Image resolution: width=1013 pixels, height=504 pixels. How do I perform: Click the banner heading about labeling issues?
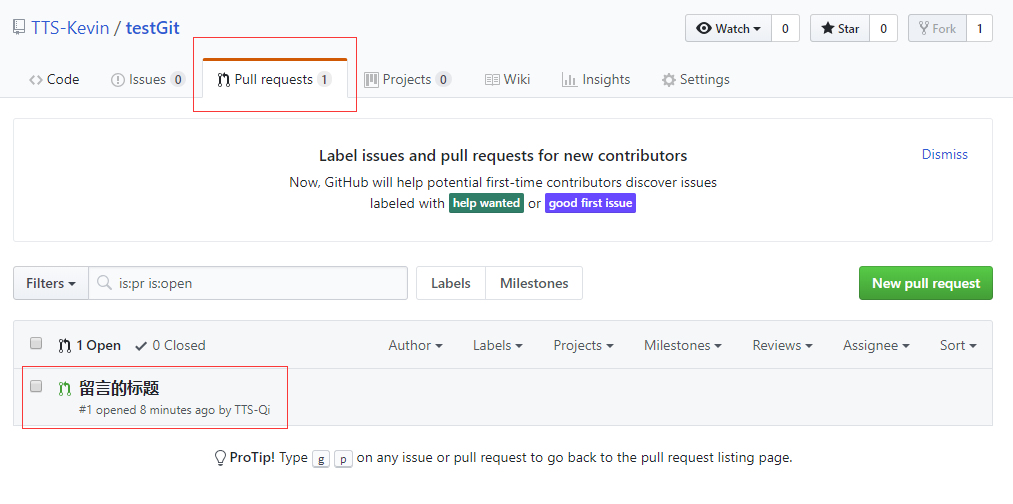503,156
